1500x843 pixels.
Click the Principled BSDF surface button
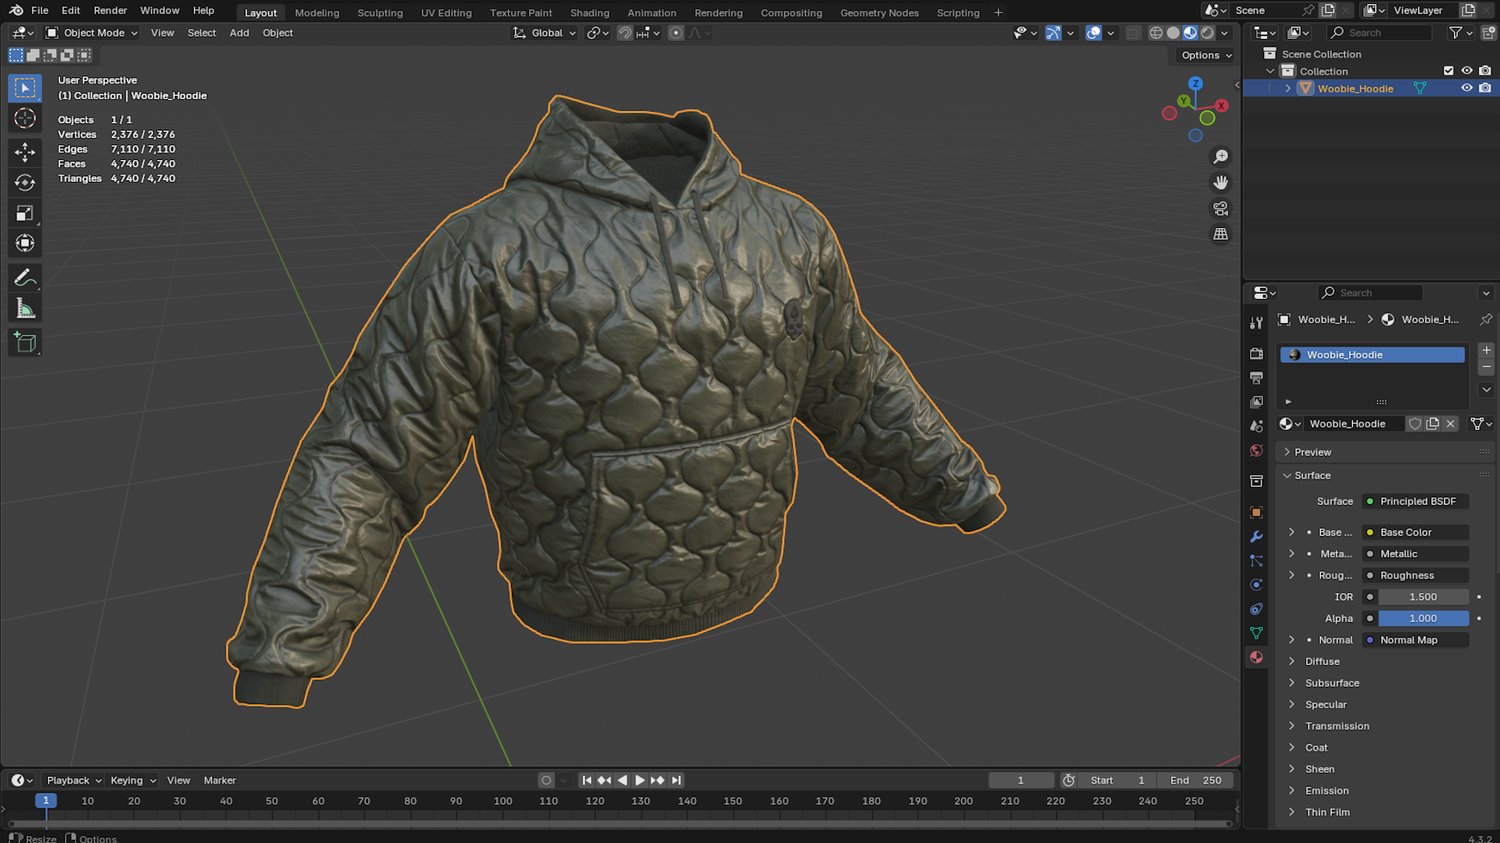[x=1417, y=501]
